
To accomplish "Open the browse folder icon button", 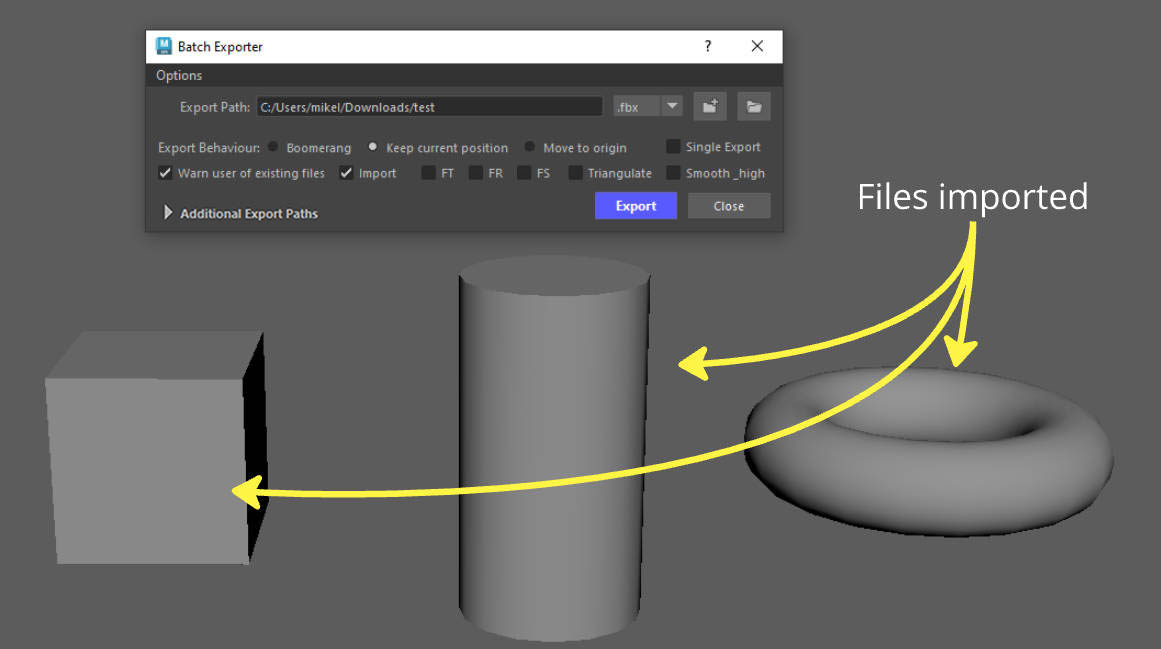I will coord(754,107).
